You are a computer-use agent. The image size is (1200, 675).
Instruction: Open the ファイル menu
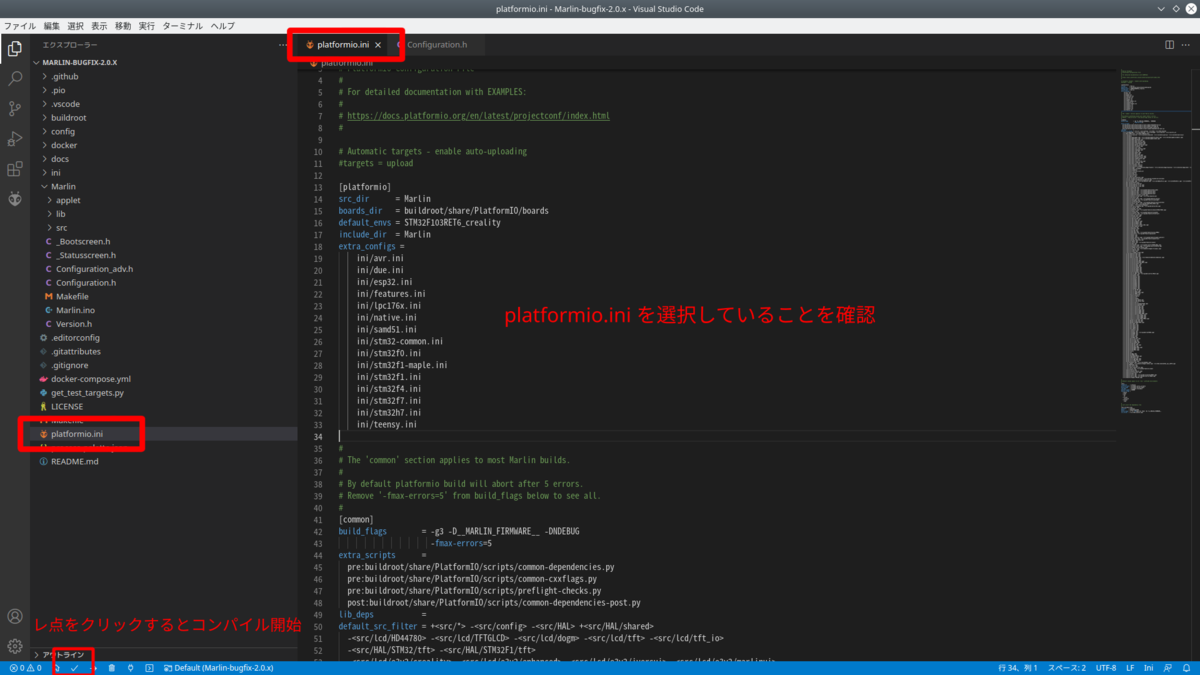[x=20, y=26]
